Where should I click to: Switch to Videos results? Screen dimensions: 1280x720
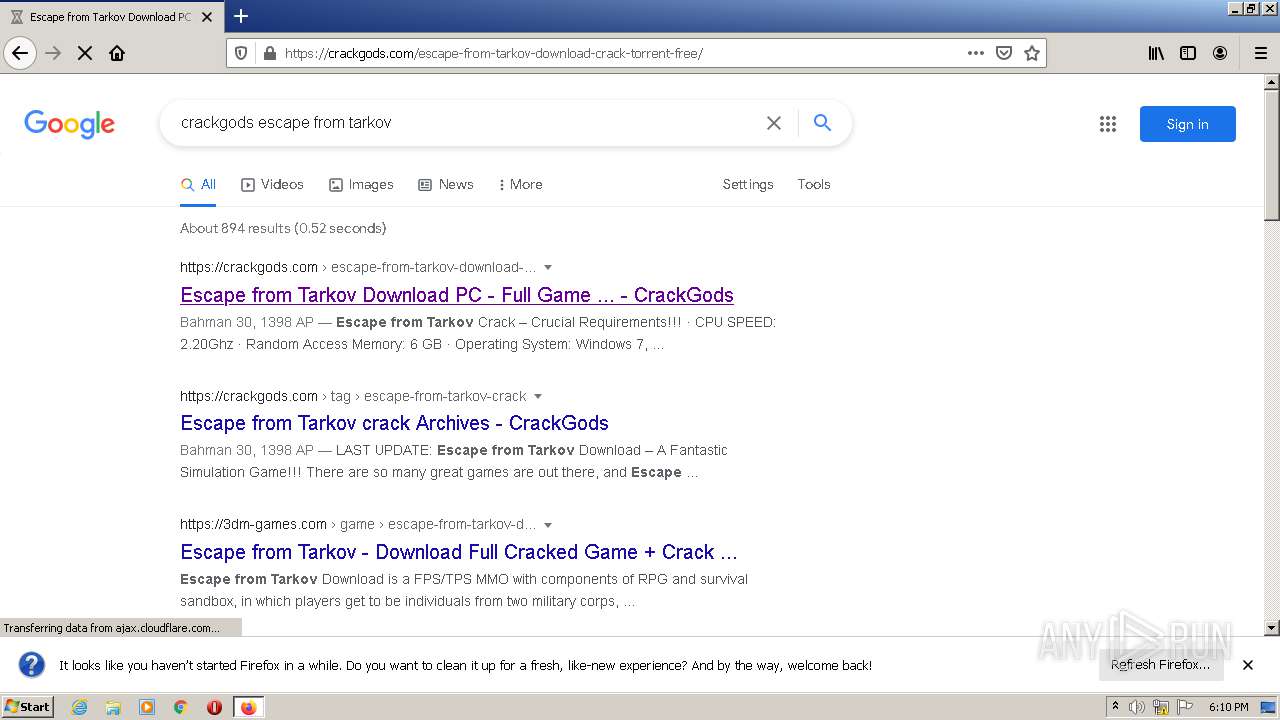[x=272, y=185]
